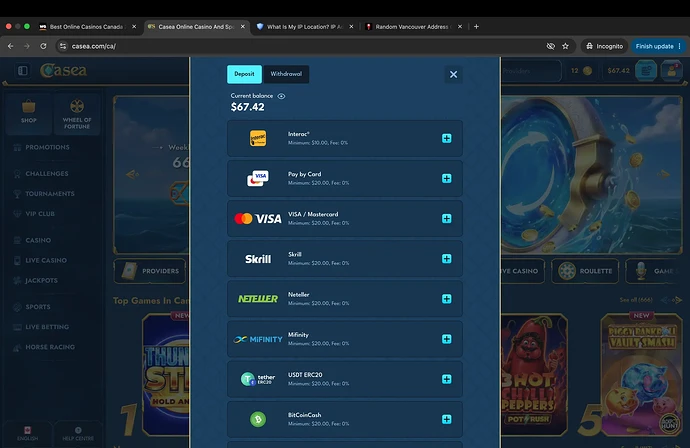Switch to Best Online Casinos Canada tab
Image resolution: width=690 pixels, height=448 pixels.
coord(87,27)
